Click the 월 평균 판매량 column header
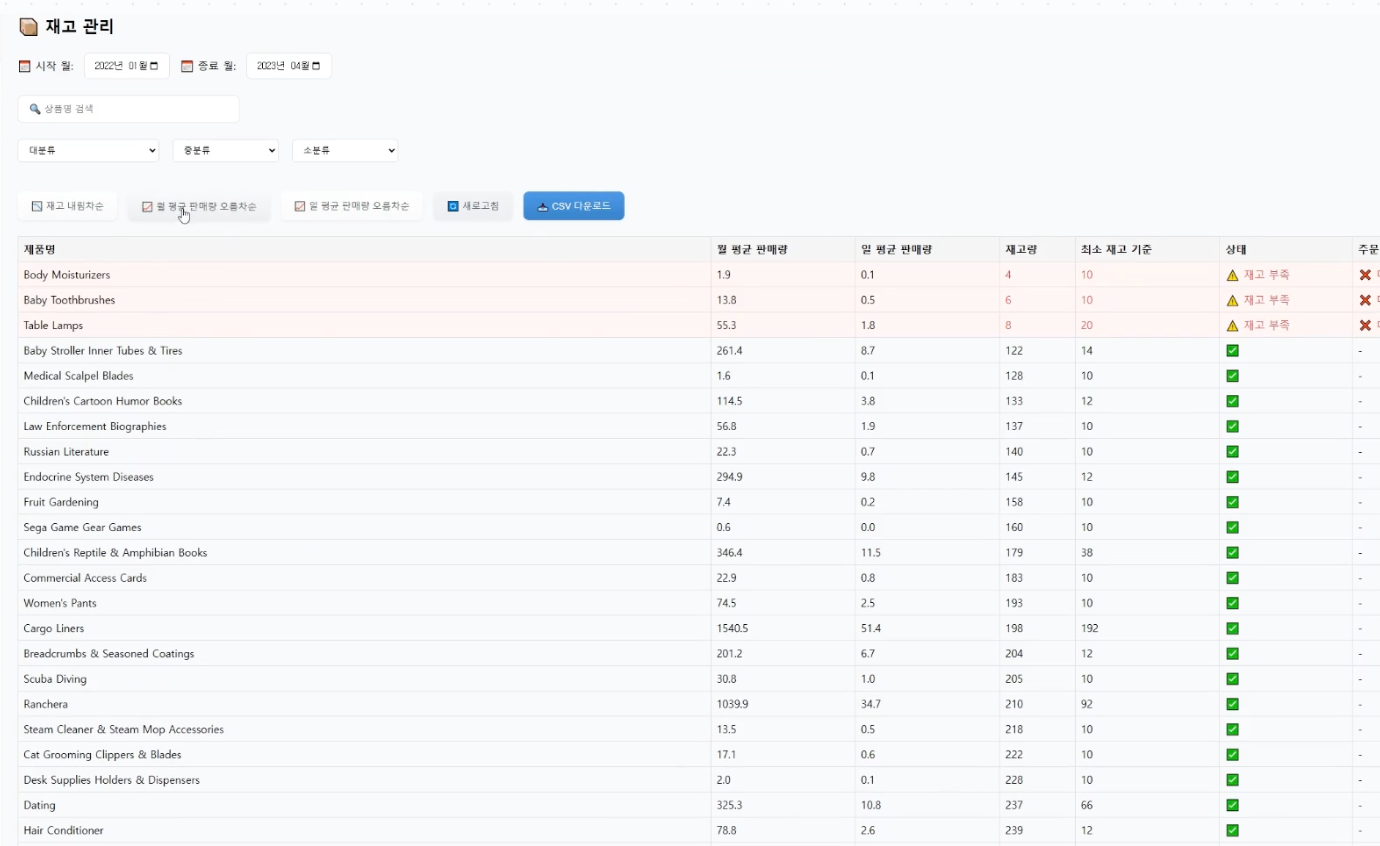1380x846 pixels. point(751,249)
